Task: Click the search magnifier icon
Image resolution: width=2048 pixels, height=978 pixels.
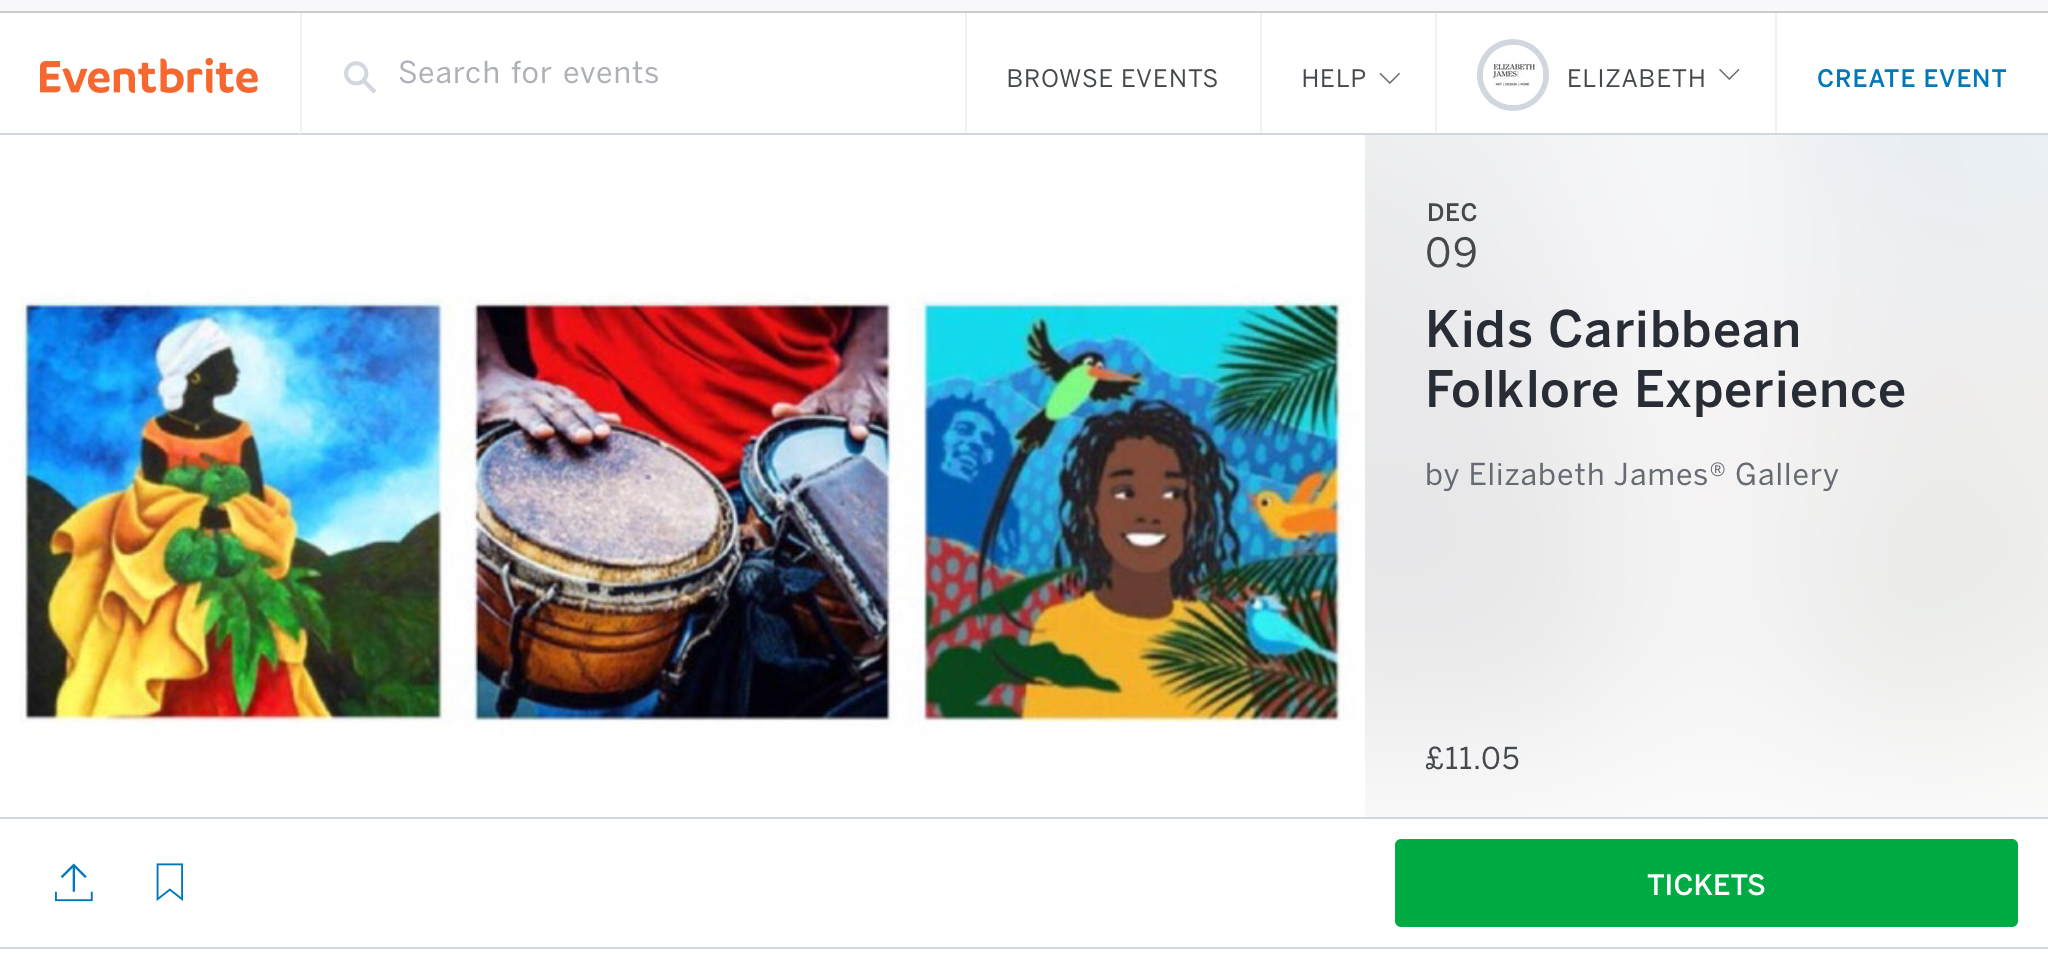Action: coord(359,77)
